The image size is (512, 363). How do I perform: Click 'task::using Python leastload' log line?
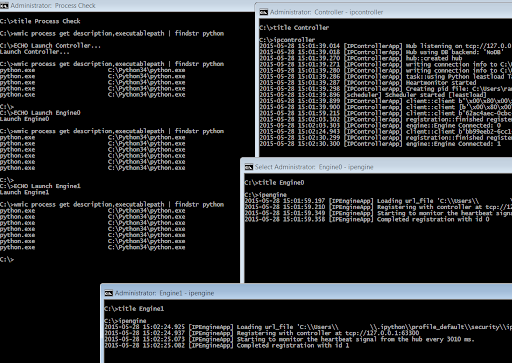coord(386,77)
